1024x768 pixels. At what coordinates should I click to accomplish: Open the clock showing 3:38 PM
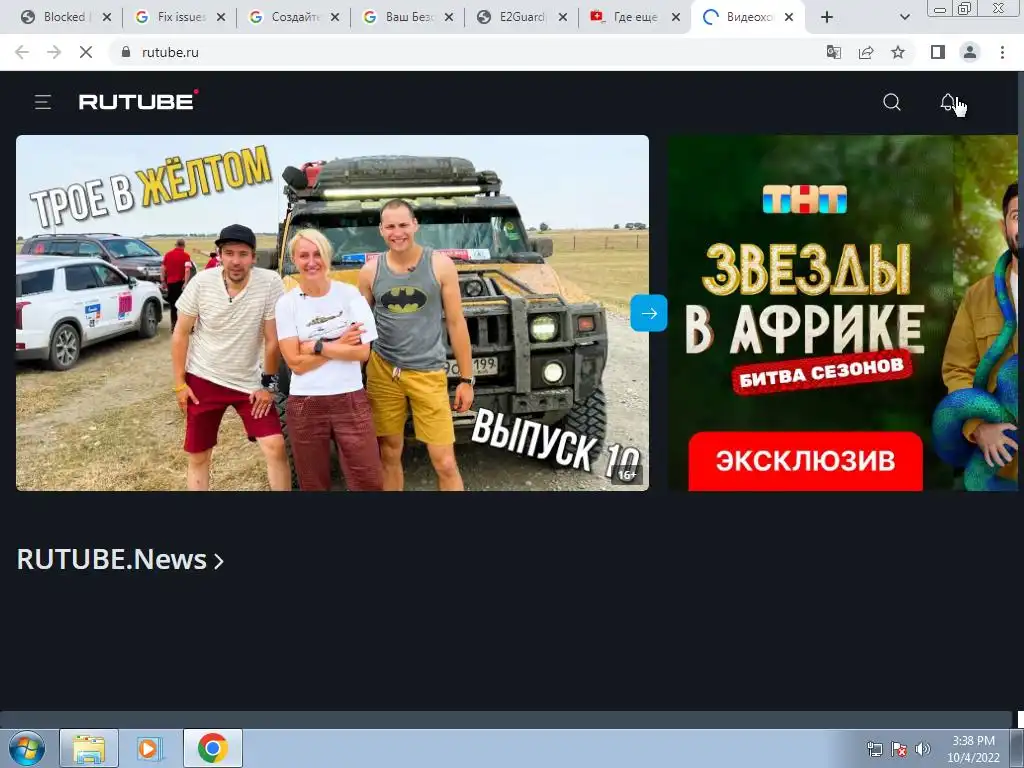(974, 749)
